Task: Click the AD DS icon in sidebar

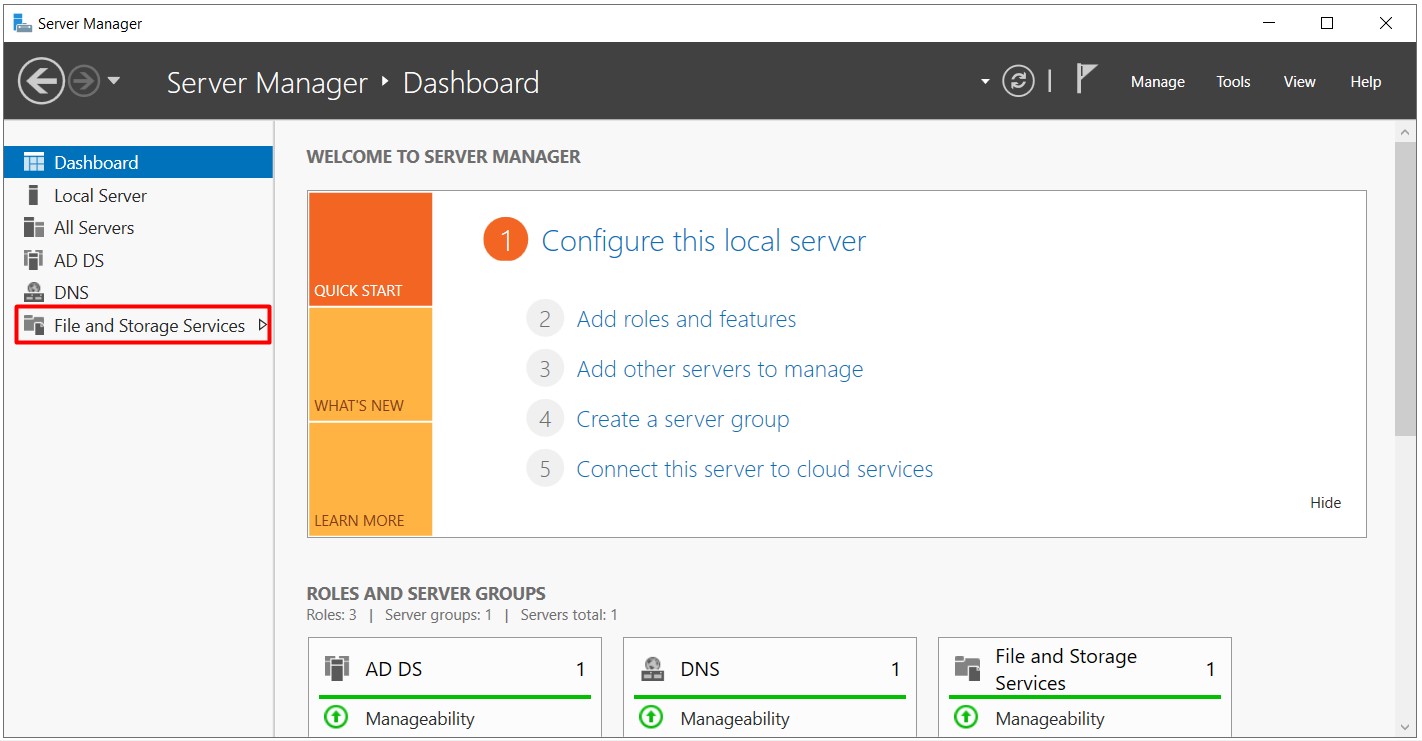Action: pyautogui.click(x=34, y=260)
